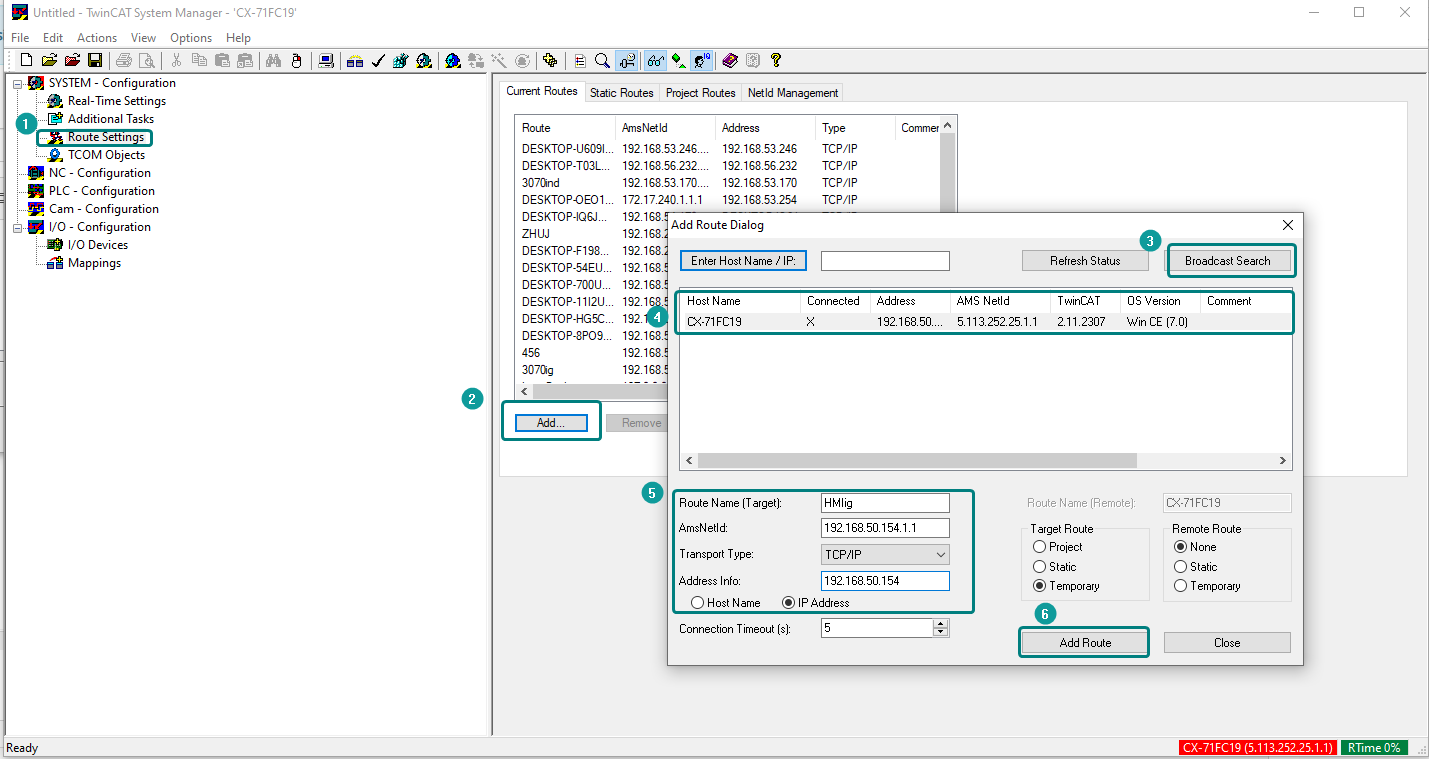
Task: Switch to the Static Routes tab
Action: click(x=621, y=93)
